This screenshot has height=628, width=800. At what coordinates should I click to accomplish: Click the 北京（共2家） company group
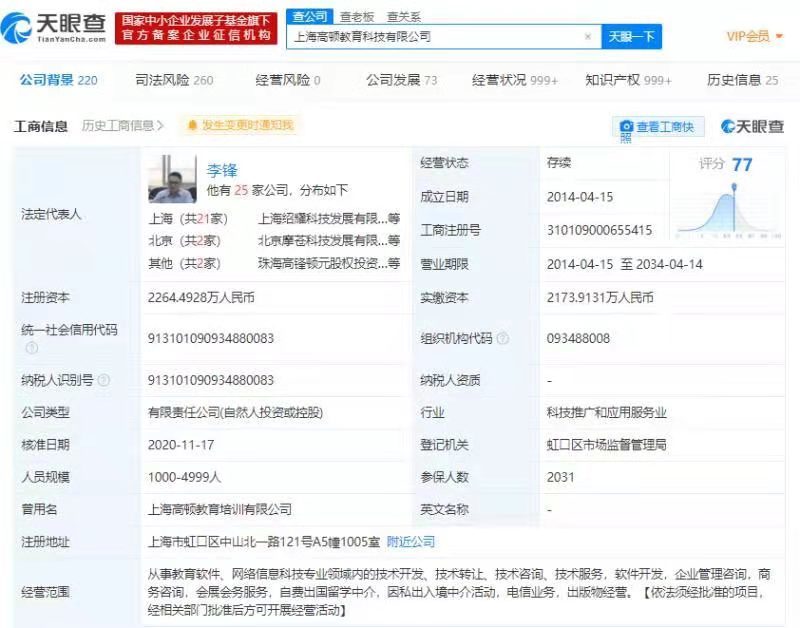coord(184,241)
